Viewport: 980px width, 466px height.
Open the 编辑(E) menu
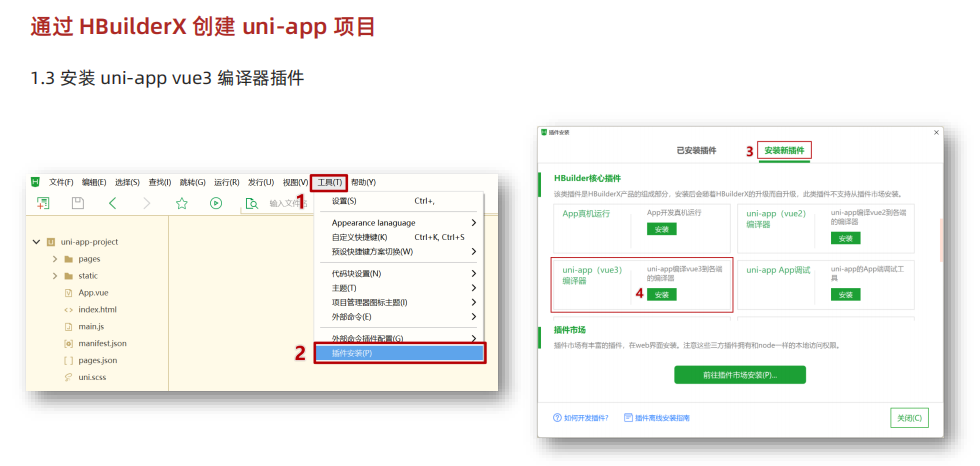click(x=94, y=182)
